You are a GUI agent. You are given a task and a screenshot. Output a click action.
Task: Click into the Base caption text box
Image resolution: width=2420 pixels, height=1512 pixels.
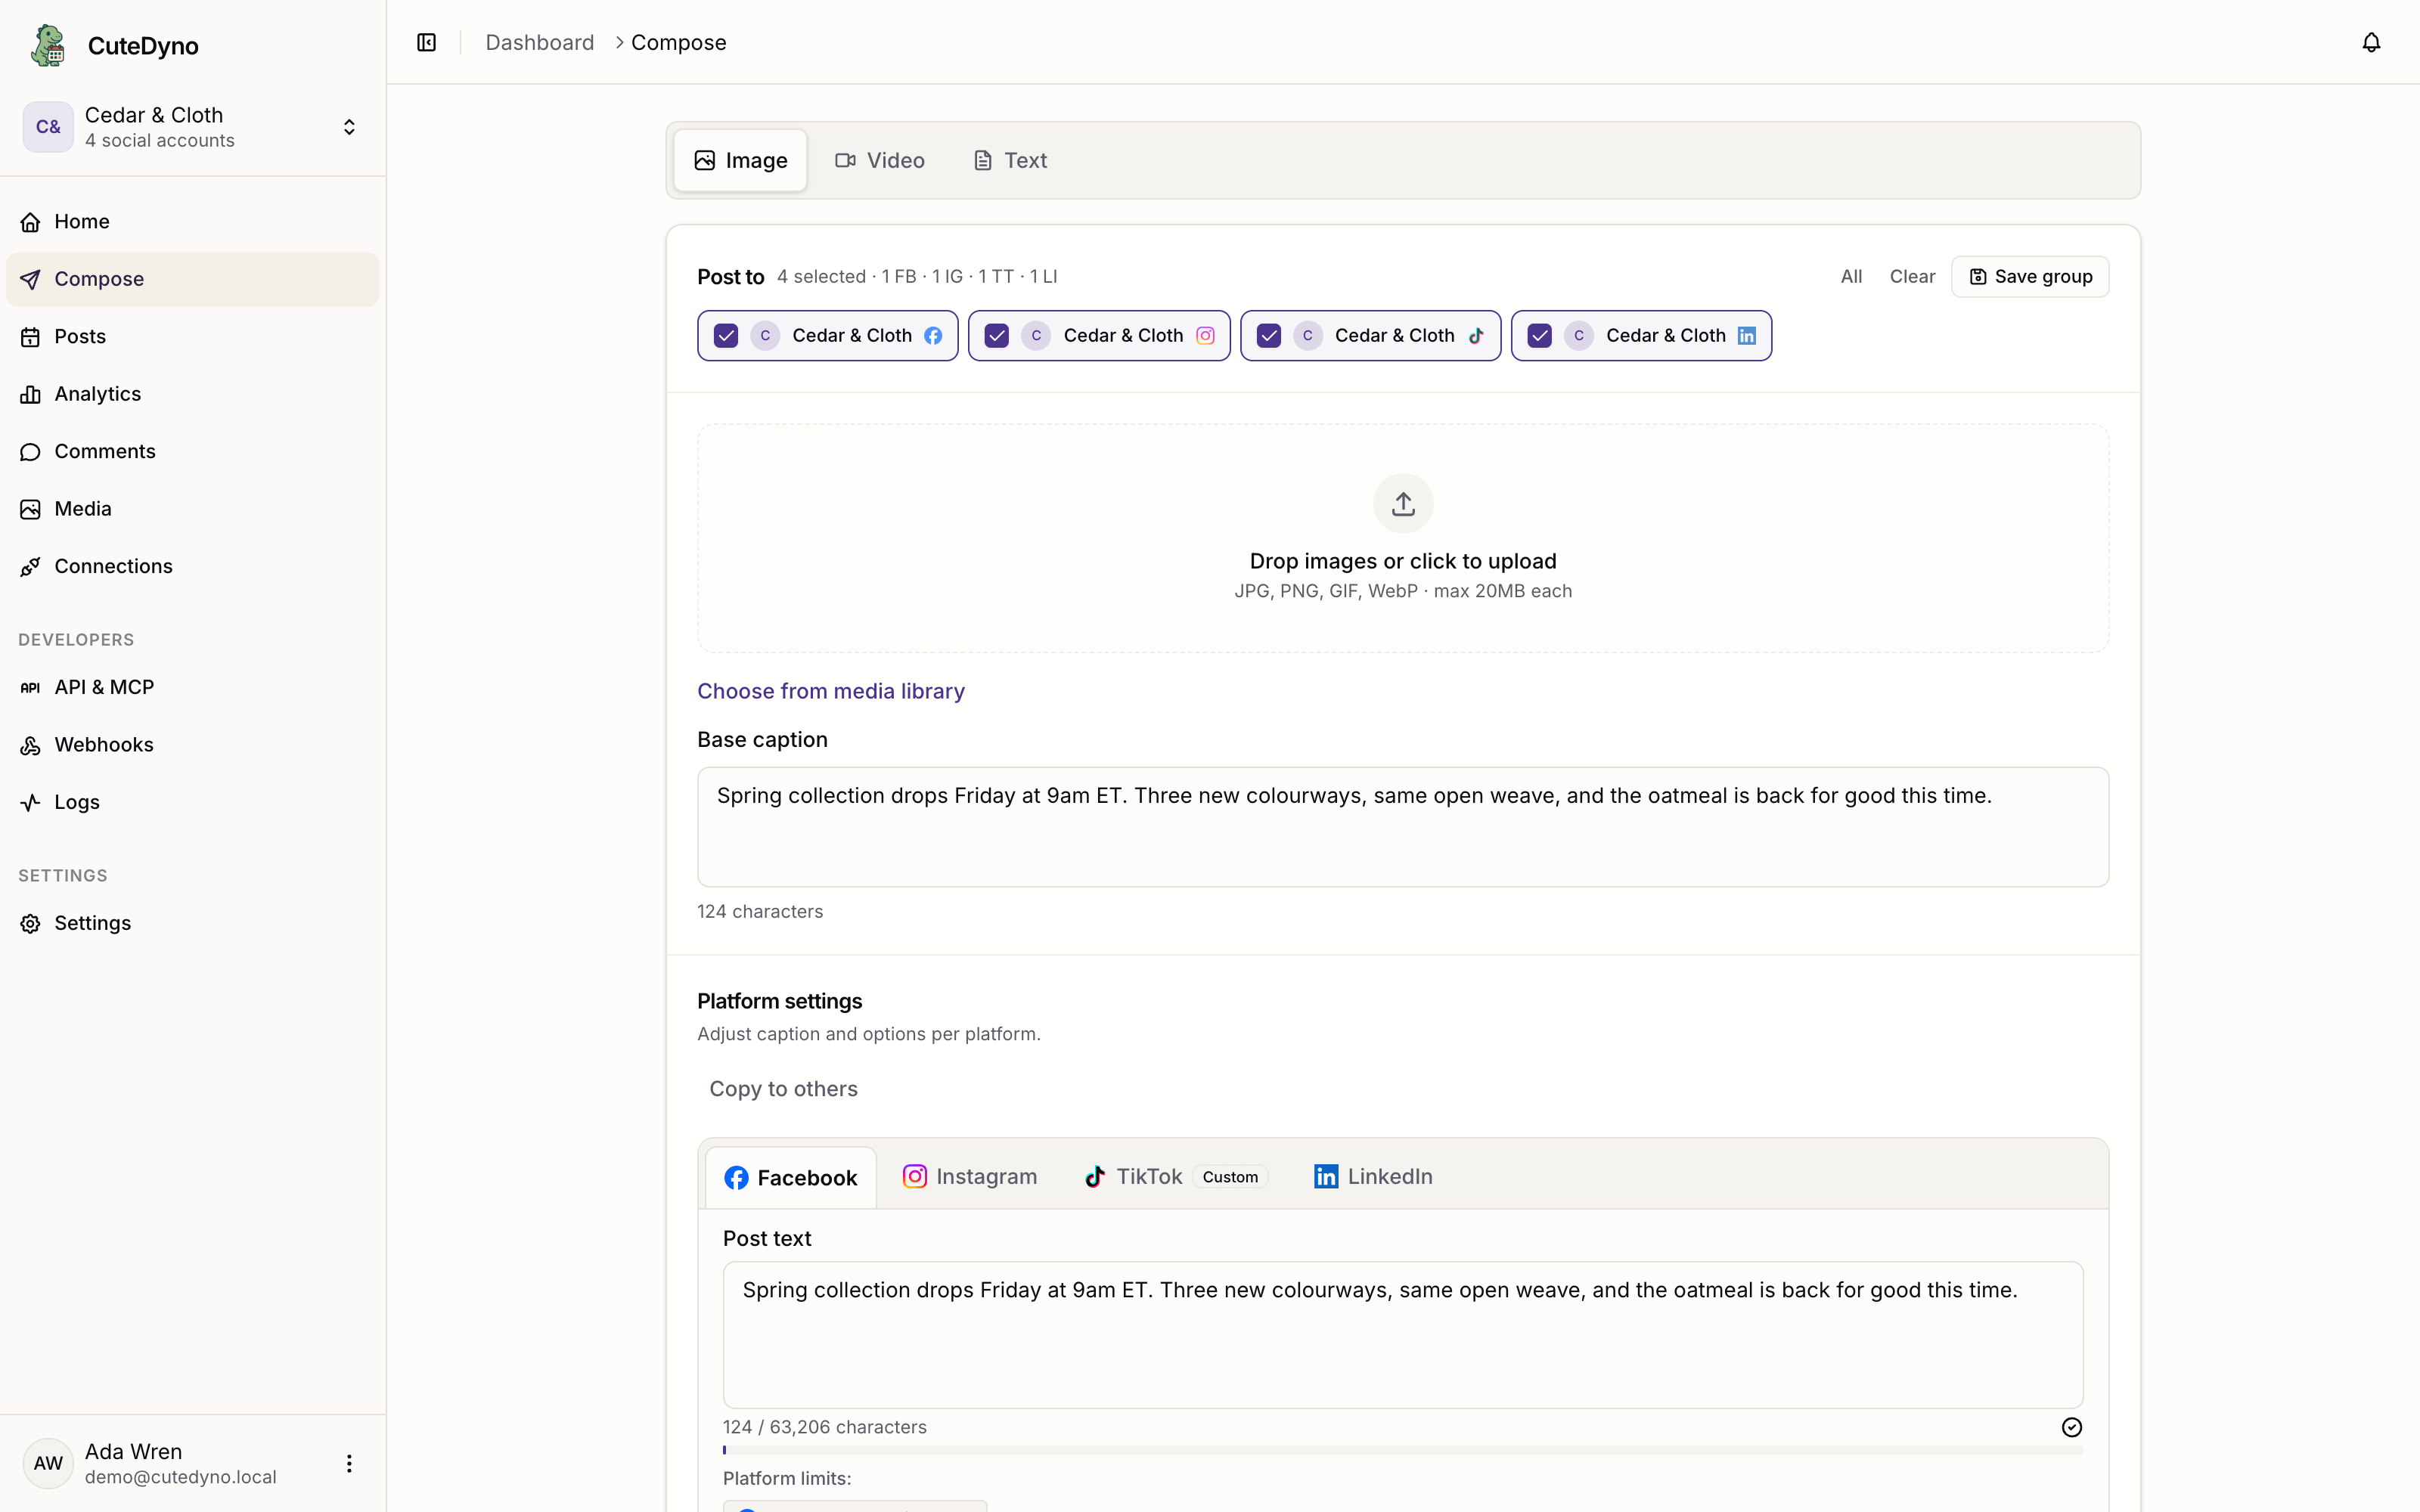(x=1403, y=827)
